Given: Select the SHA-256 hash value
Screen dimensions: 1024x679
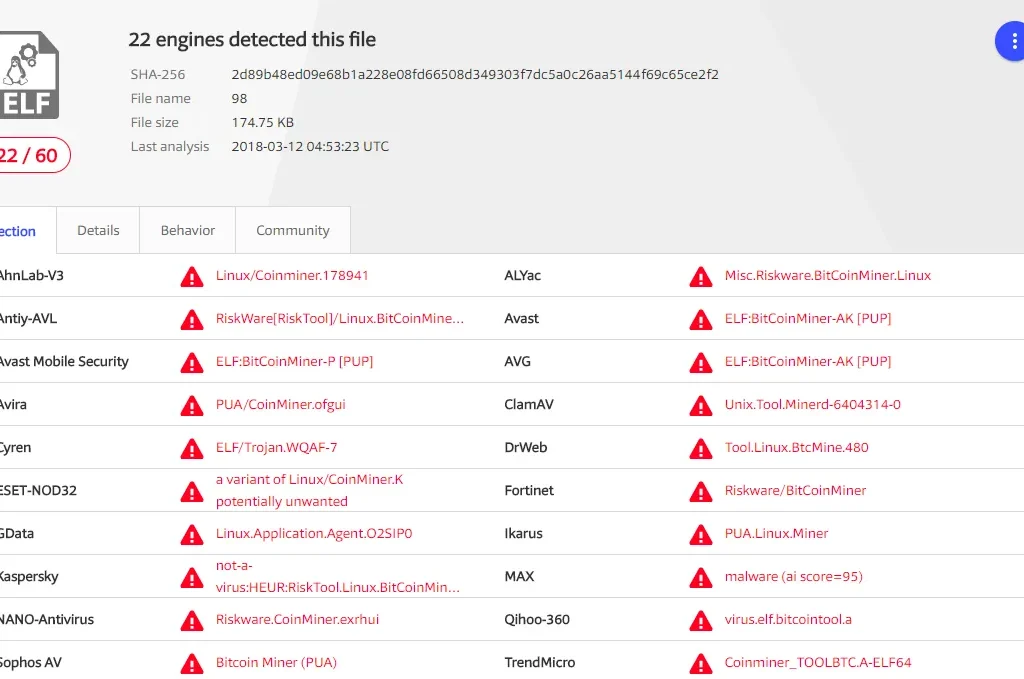Looking at the screenshot, I should coord(475,74).
